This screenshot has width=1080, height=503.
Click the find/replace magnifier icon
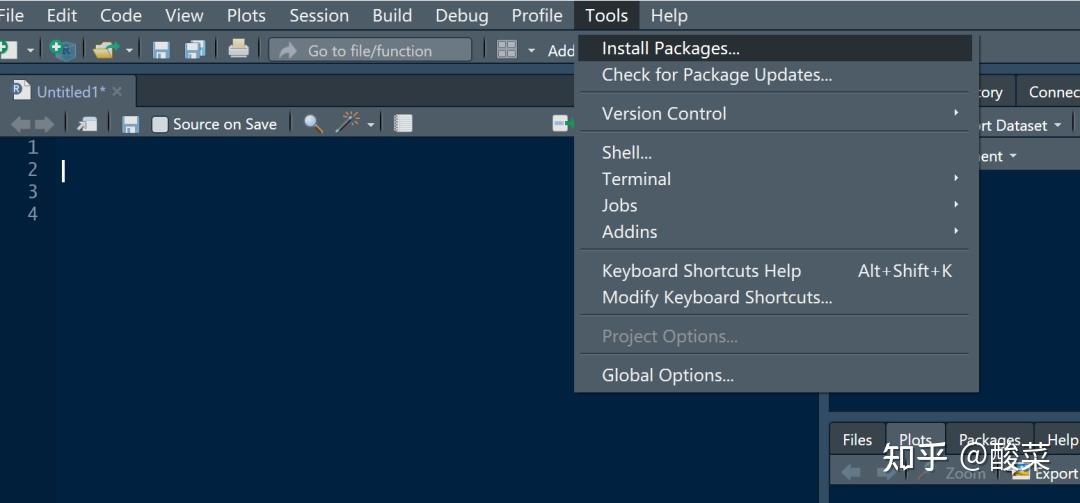click(x=313, y=124)
